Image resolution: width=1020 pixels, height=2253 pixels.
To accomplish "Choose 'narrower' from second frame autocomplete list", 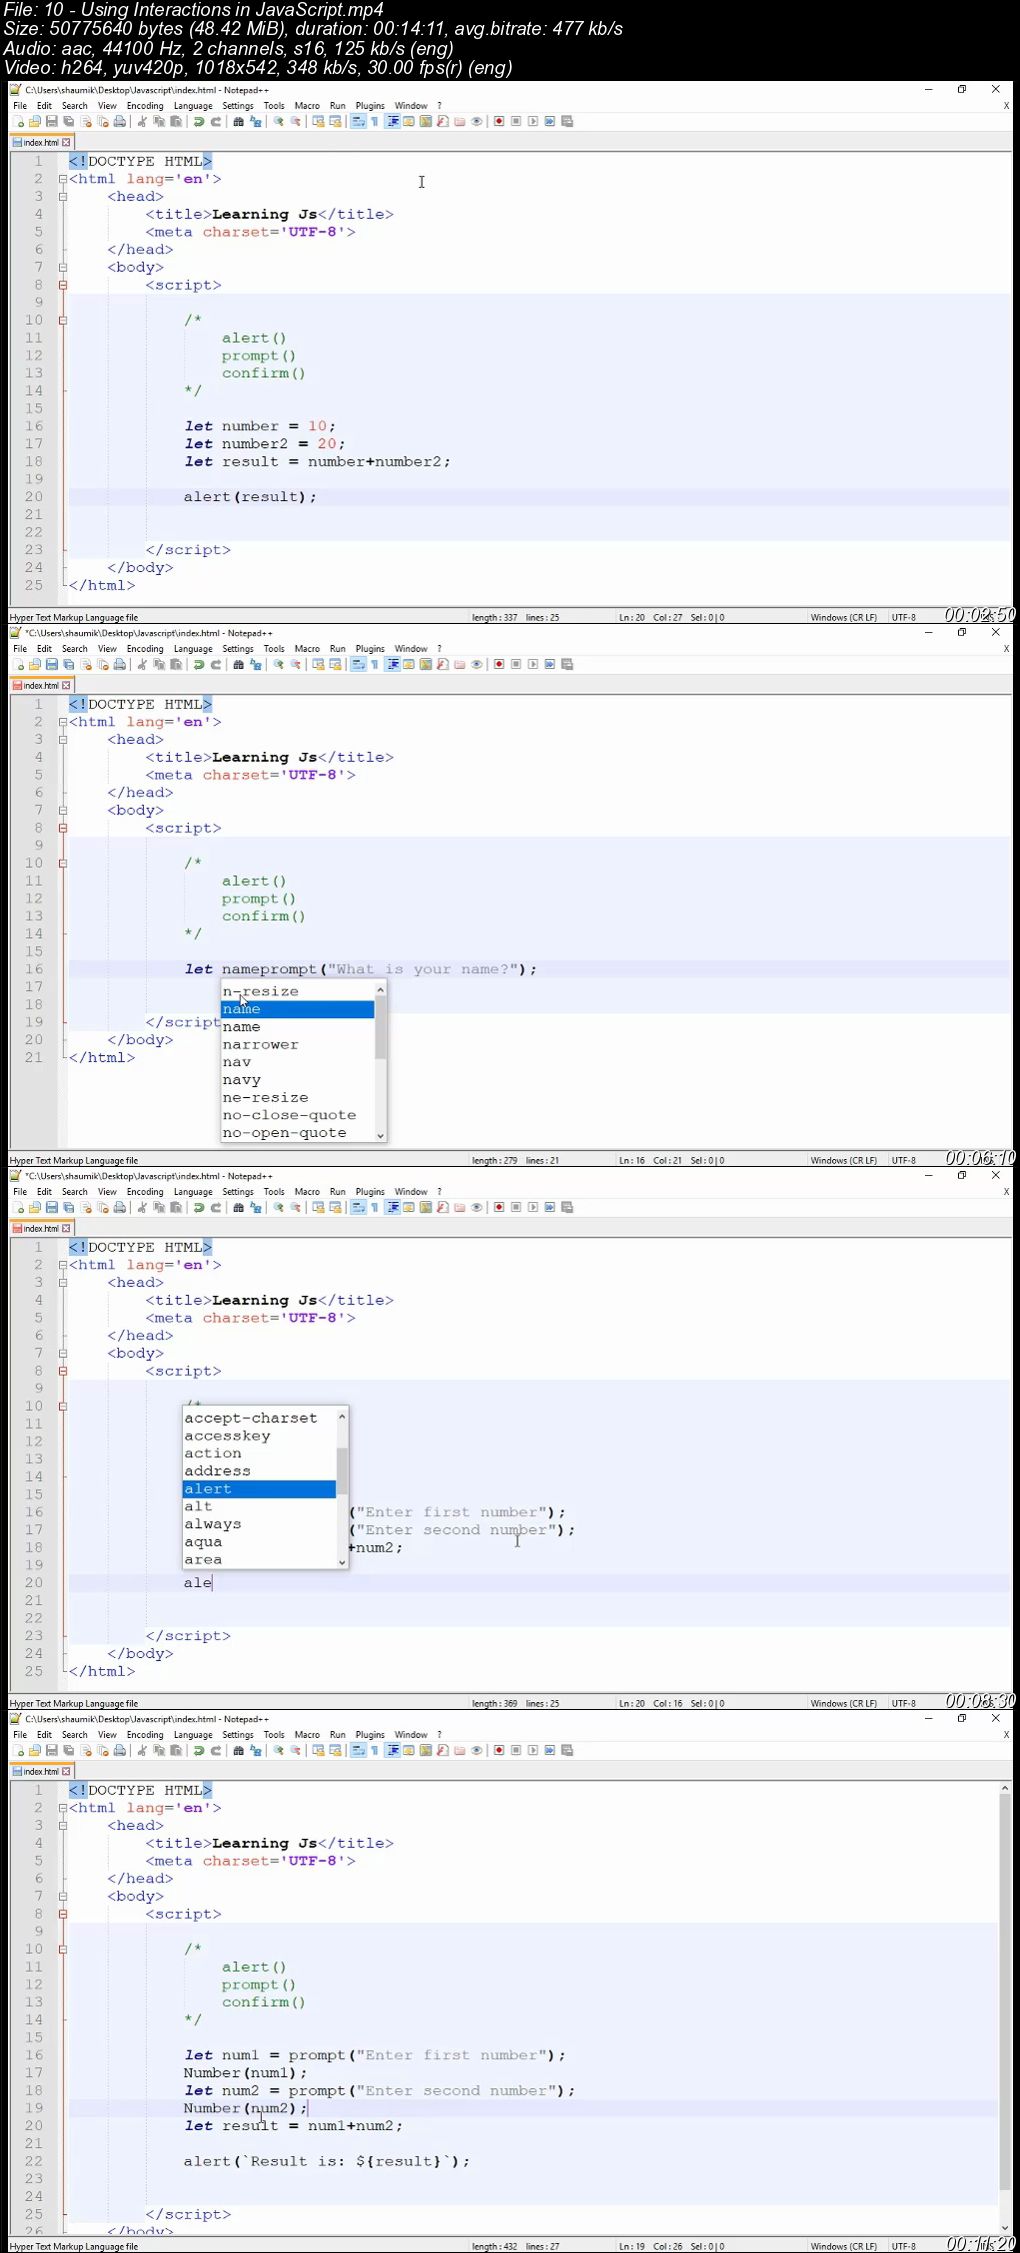I will pos(297,1044).
